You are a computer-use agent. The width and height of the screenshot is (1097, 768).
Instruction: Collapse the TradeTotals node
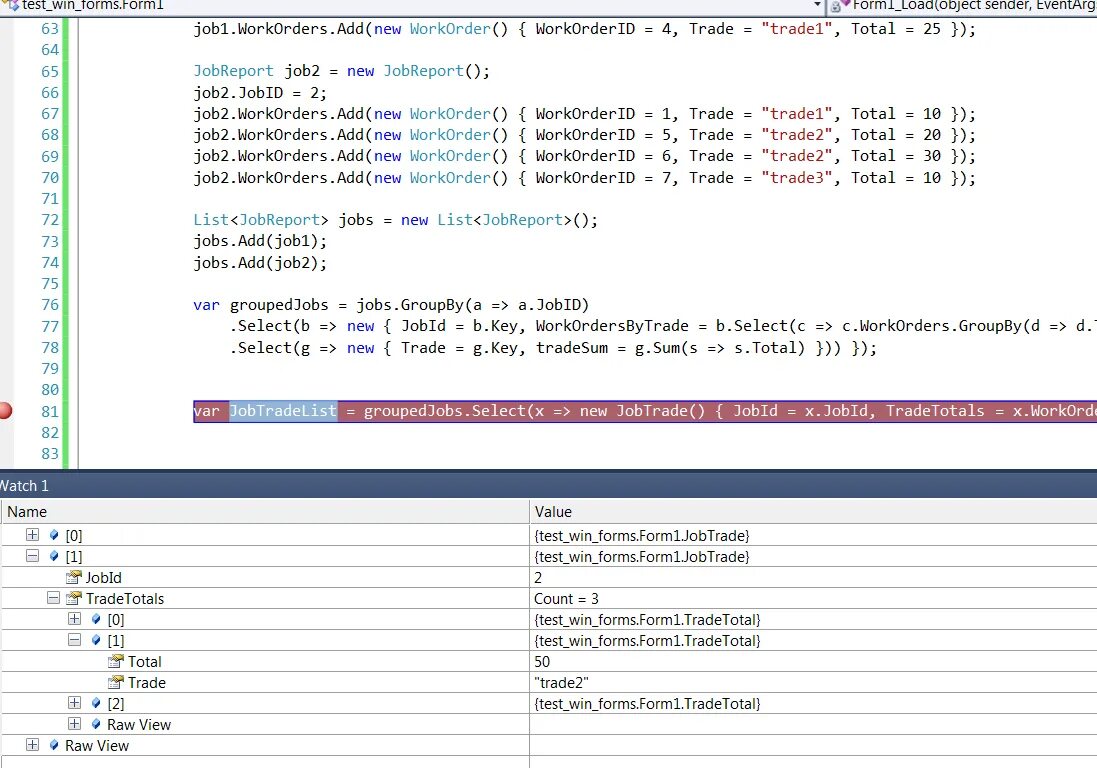(x=53, y=598)
